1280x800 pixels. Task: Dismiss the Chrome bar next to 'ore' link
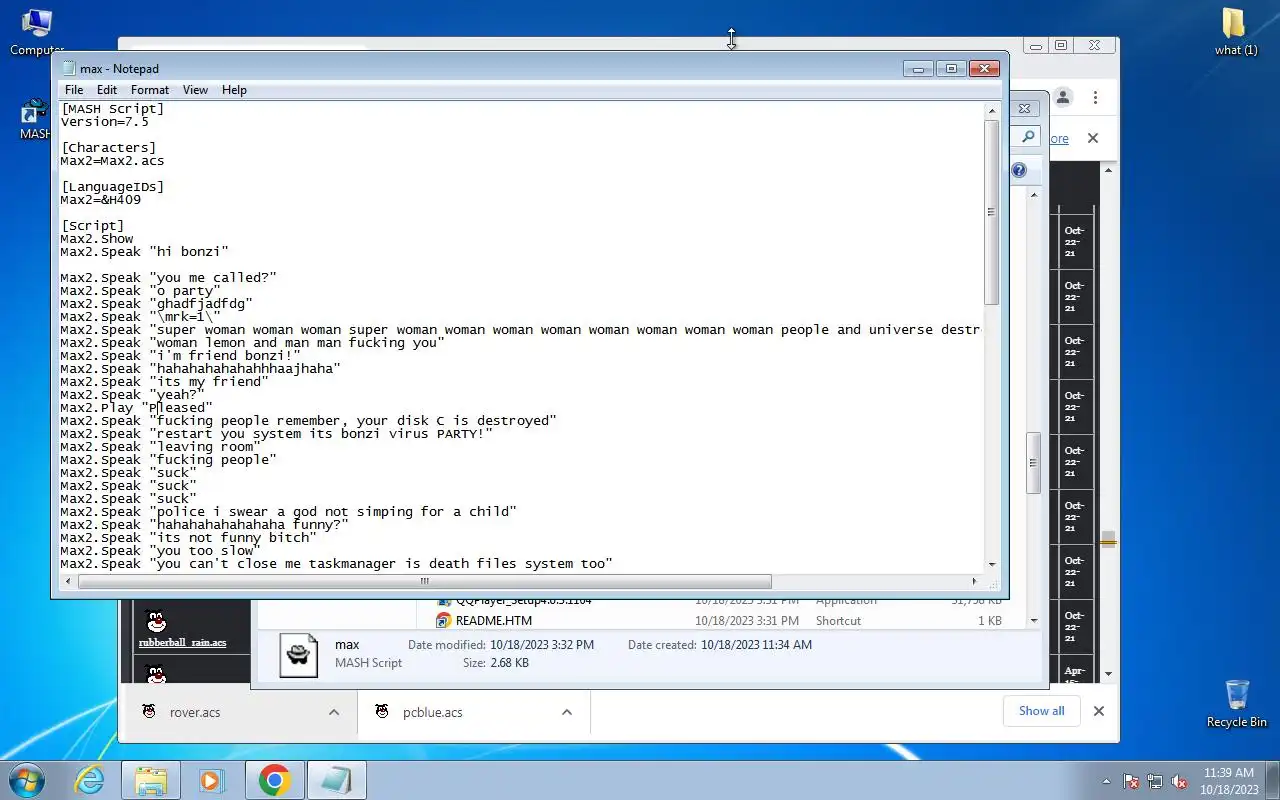tap(1093, 138)
